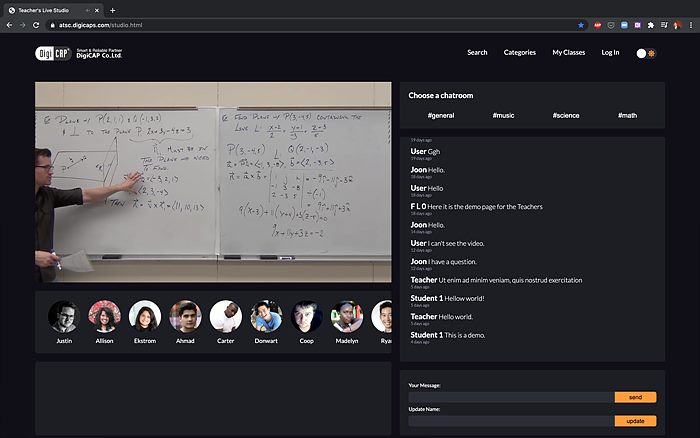Open the Categories menu
This screenshot has height=438, width=700.
click(x=520, y=52)
